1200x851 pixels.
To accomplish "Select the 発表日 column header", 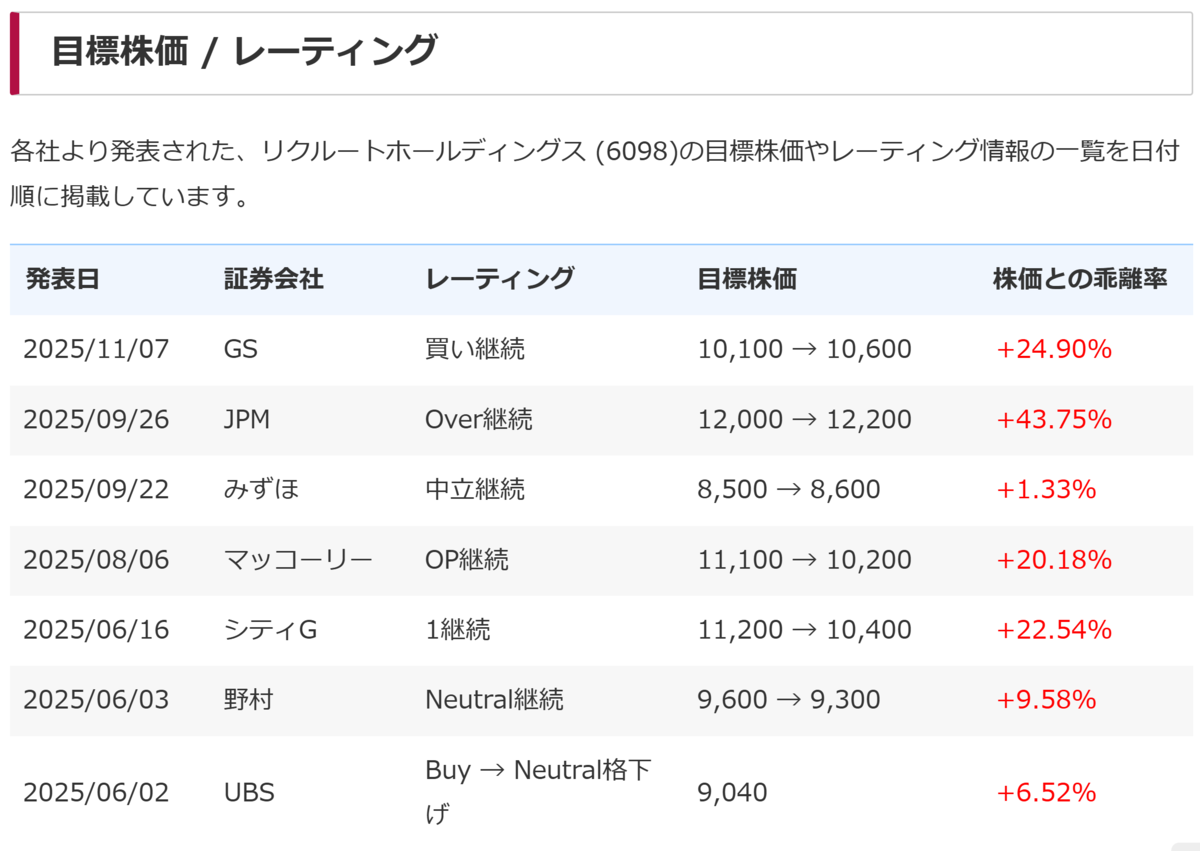I will point(62,279).
